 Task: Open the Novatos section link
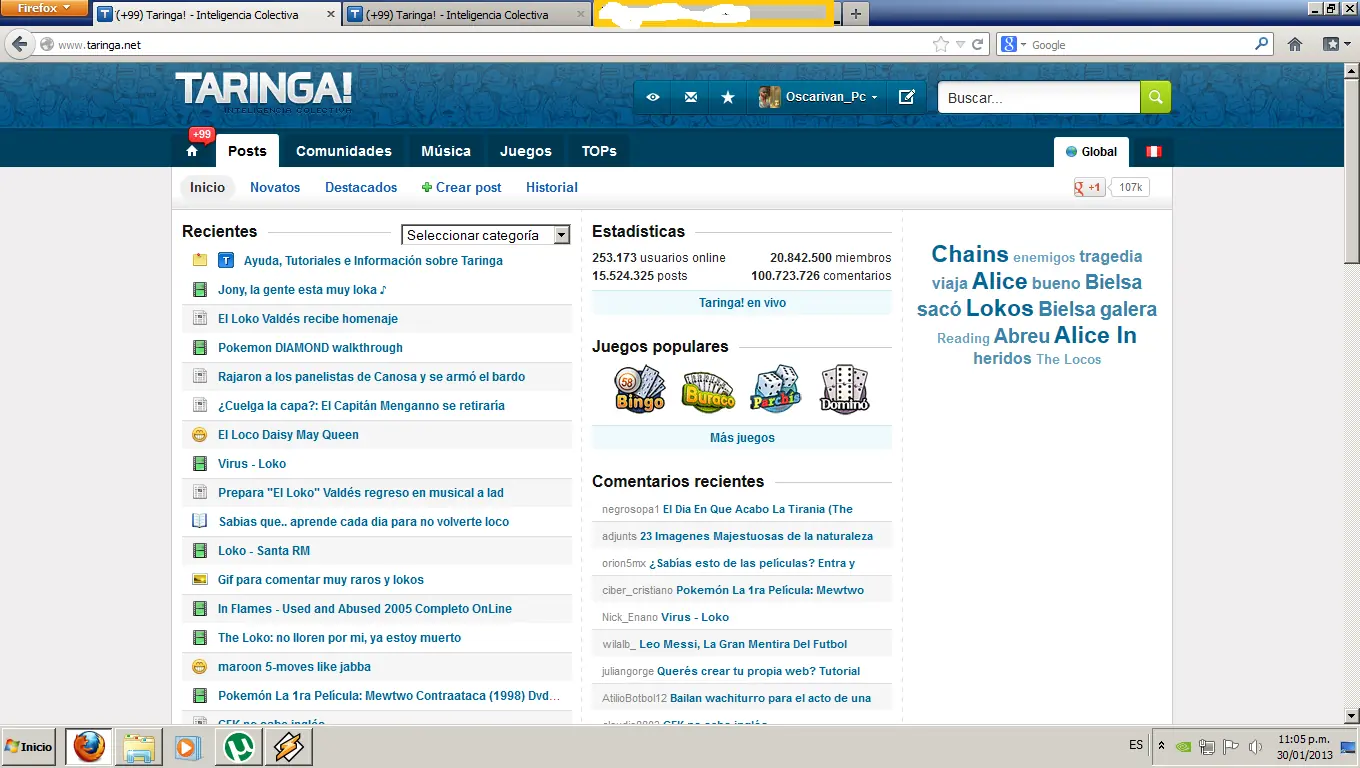point(275,187)
